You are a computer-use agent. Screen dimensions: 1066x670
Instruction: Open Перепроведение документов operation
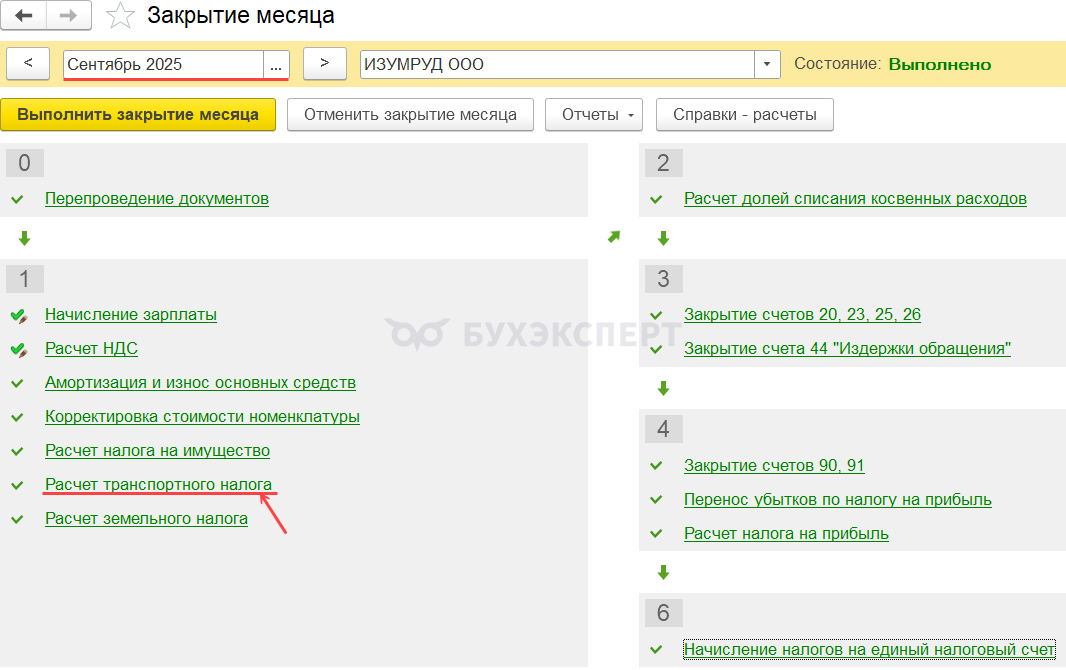[157, 198]
